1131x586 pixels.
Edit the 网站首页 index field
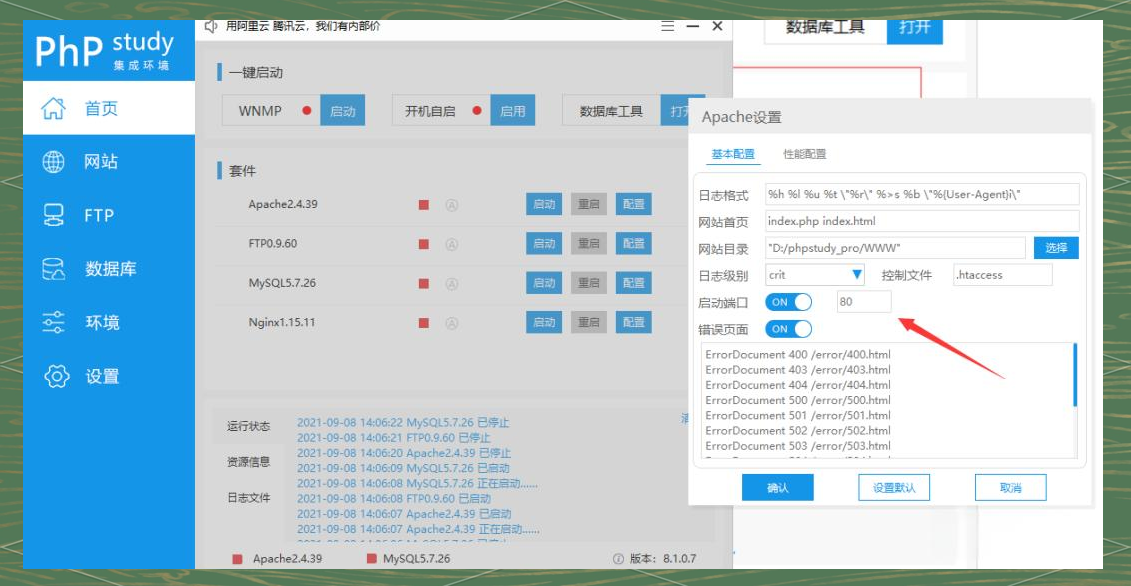tap(922, 221)
